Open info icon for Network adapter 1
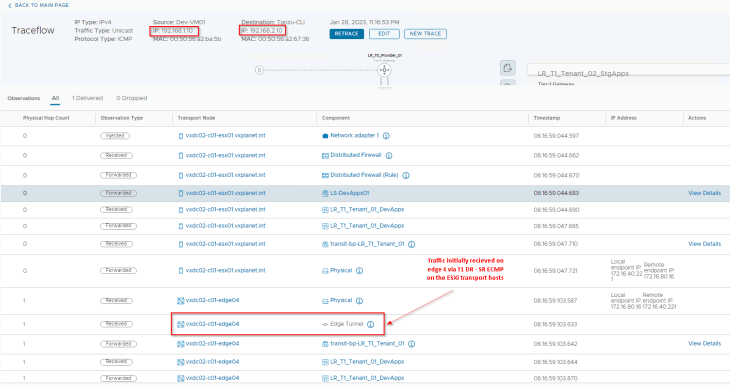 click(386, 136)
